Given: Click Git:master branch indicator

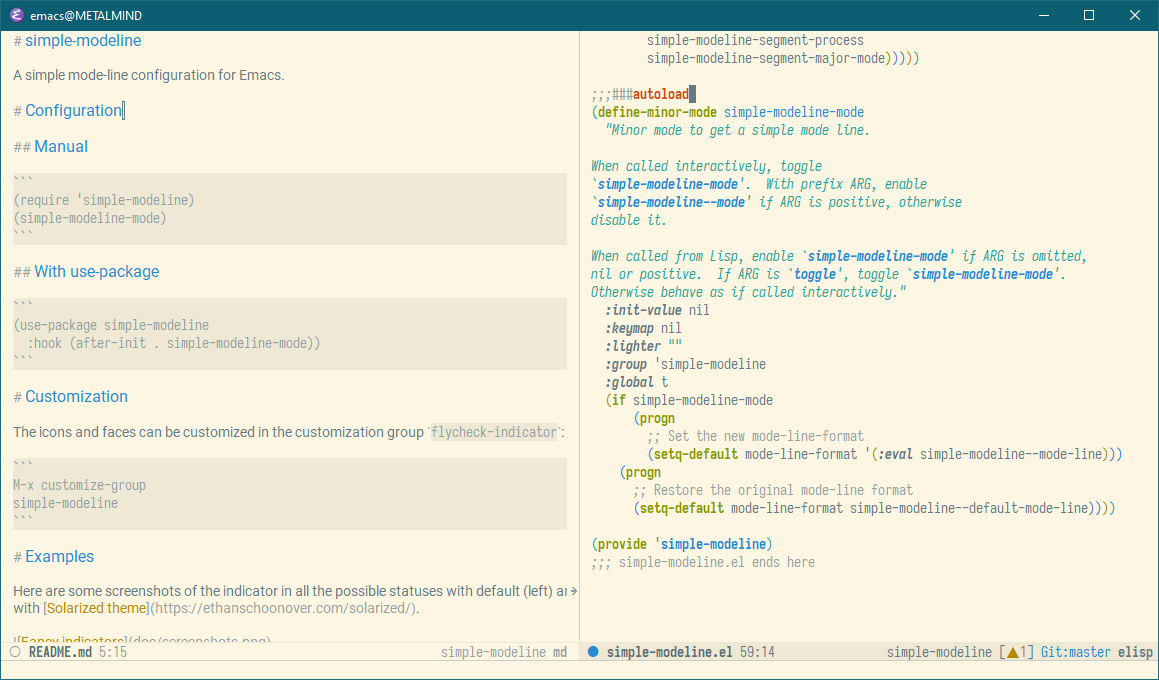Looking at the screenshot, I should (x=1075, y=652).
